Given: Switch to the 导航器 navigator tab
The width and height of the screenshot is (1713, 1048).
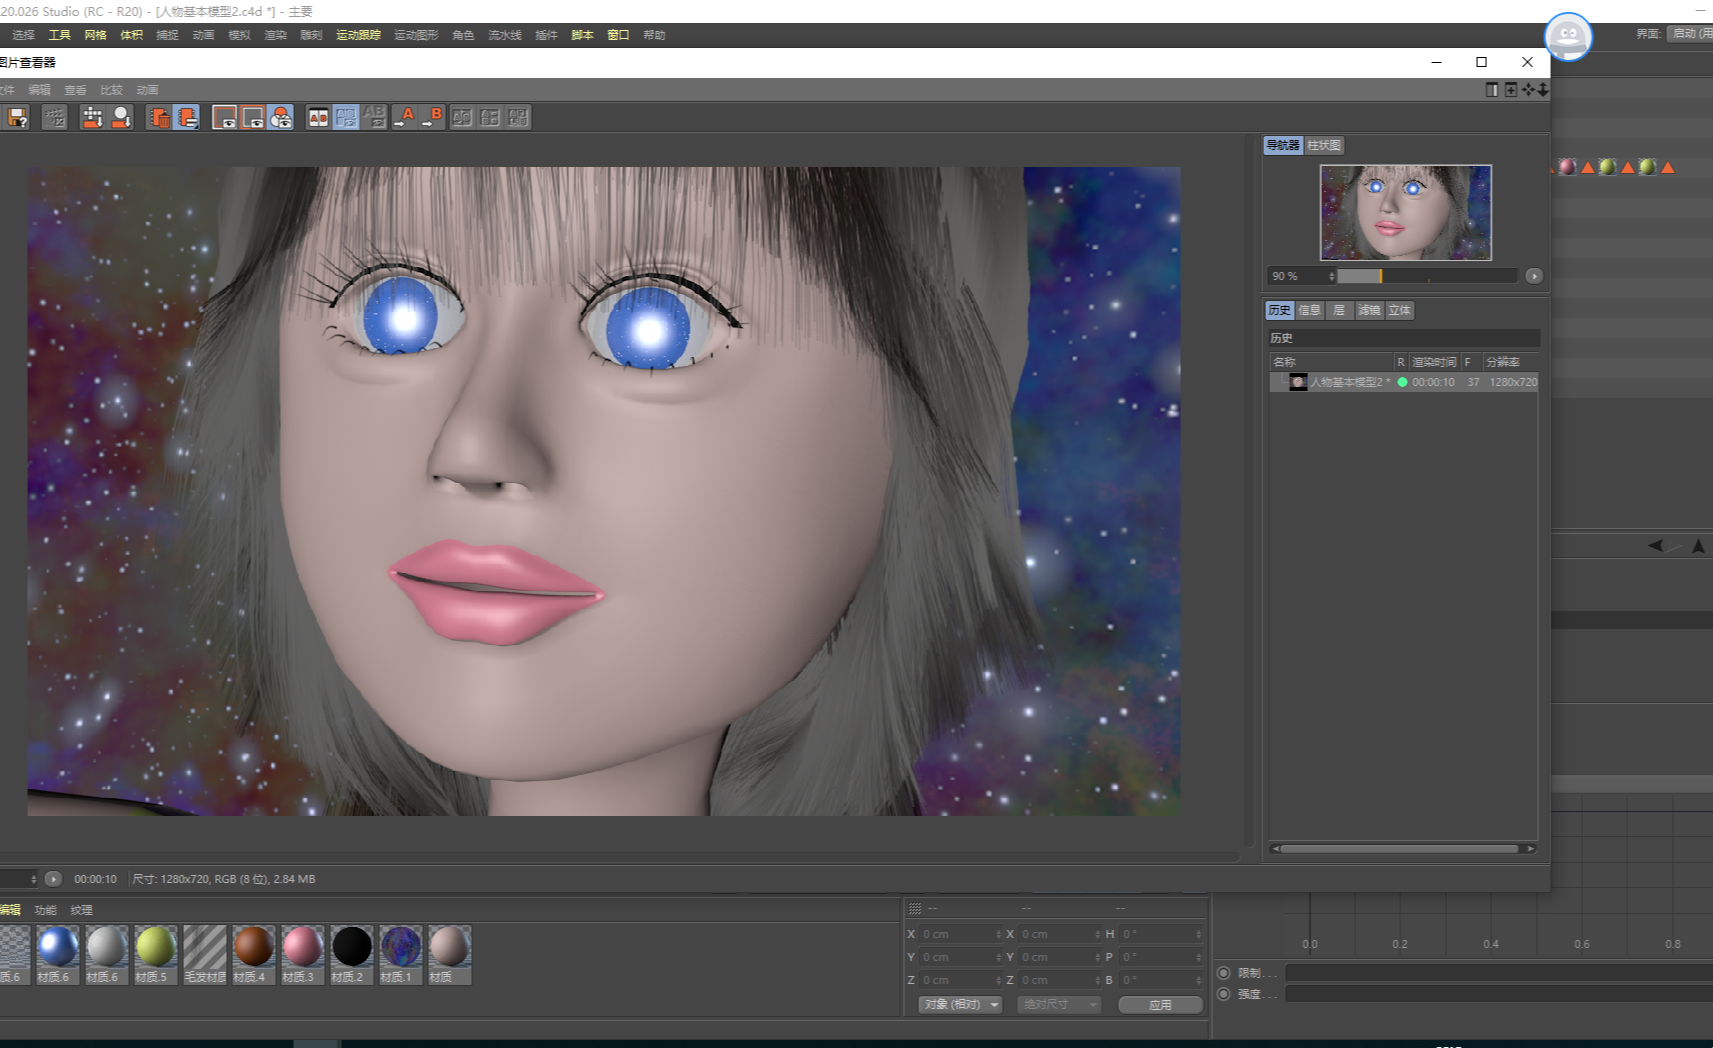Looking at the screenshot, I should (1283, 145).
